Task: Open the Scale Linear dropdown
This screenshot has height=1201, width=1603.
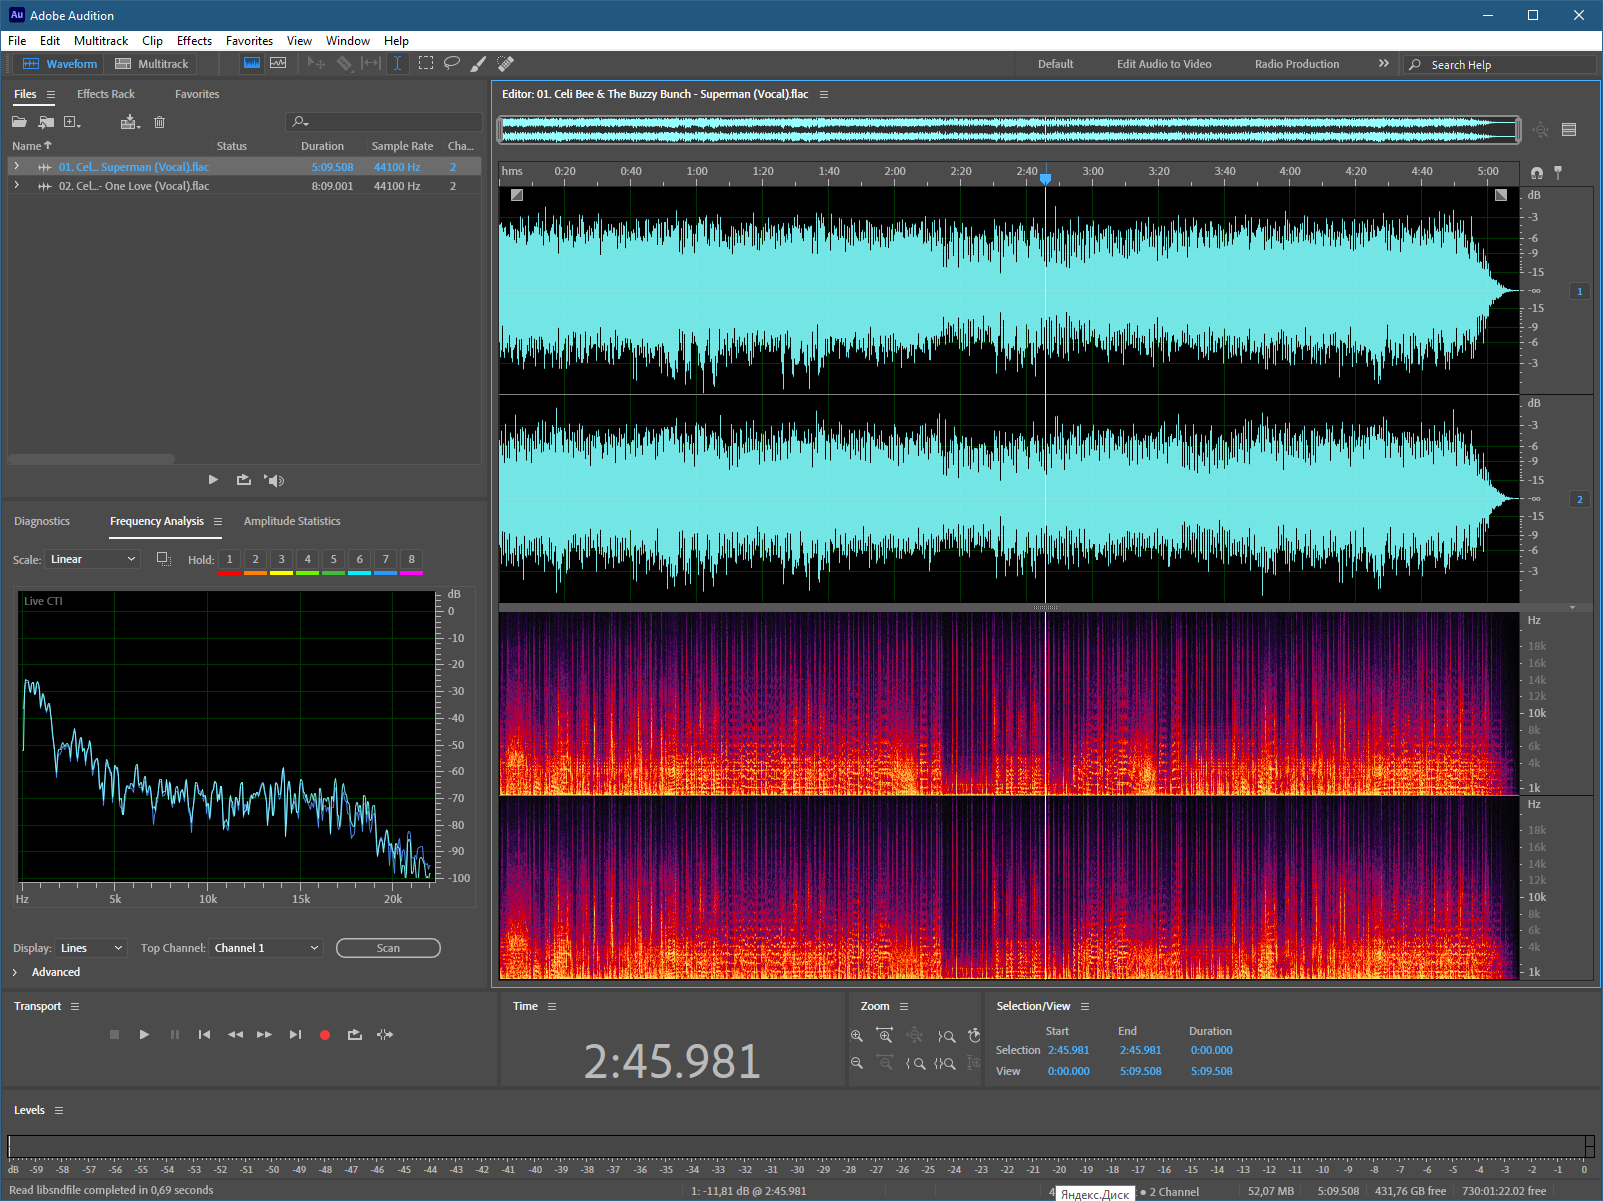Action: coord(92,559)
